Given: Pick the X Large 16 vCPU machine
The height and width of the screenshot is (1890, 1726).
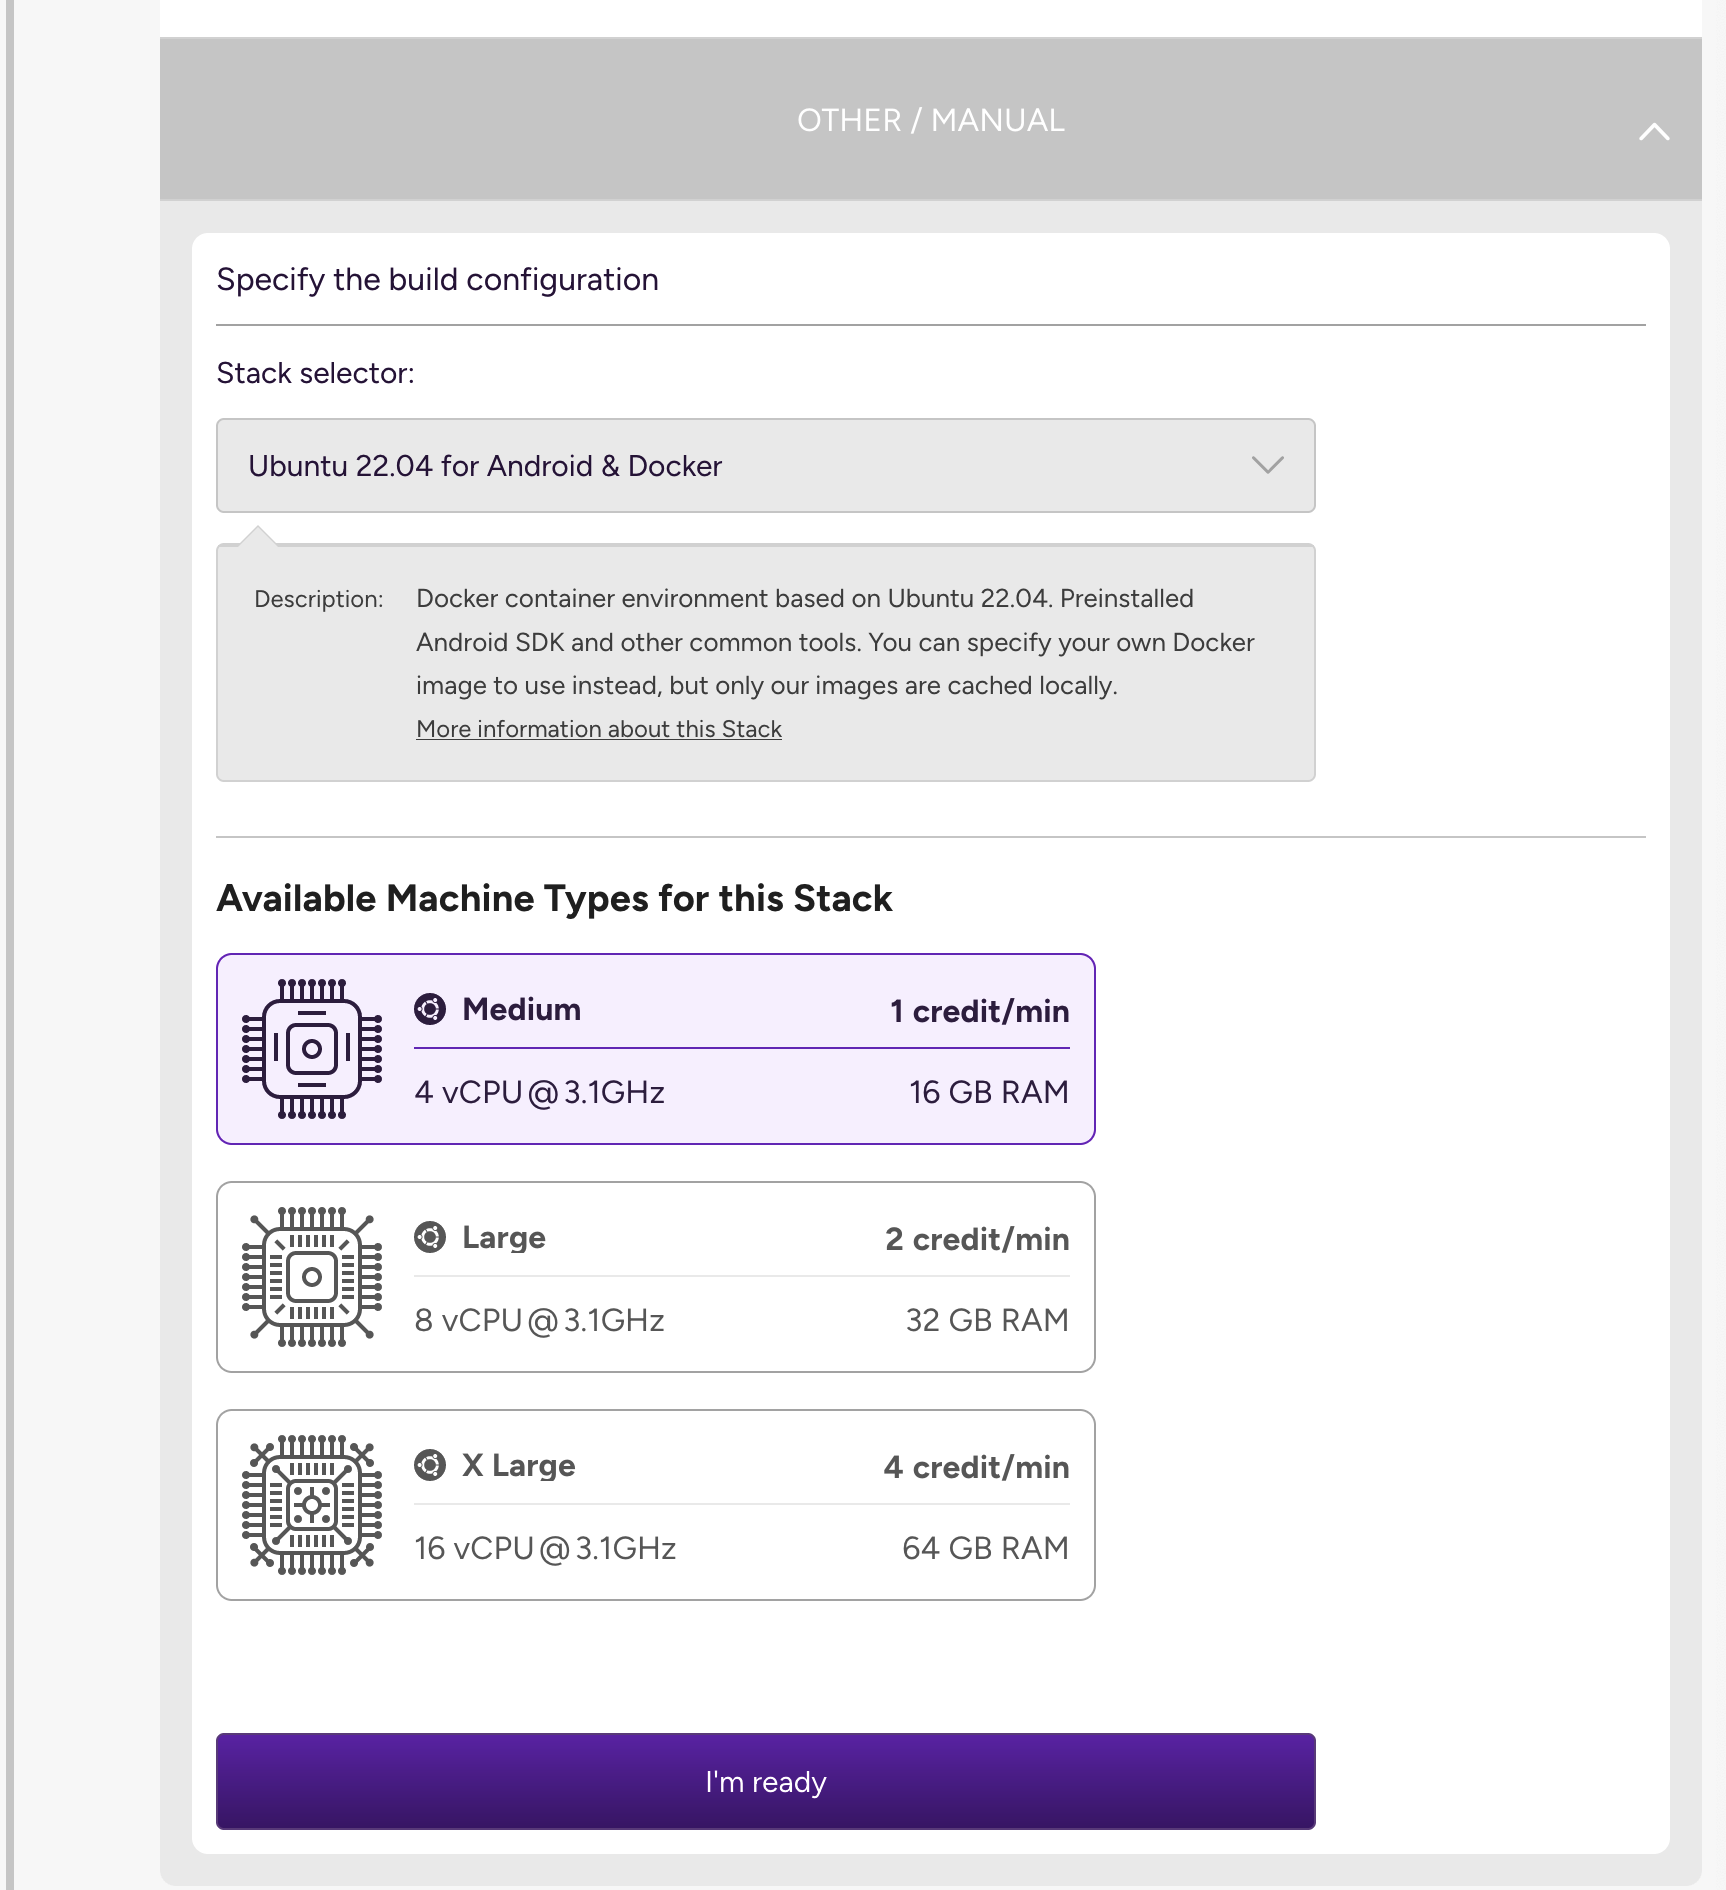Looking at the screenshot, I should 656,1505.
